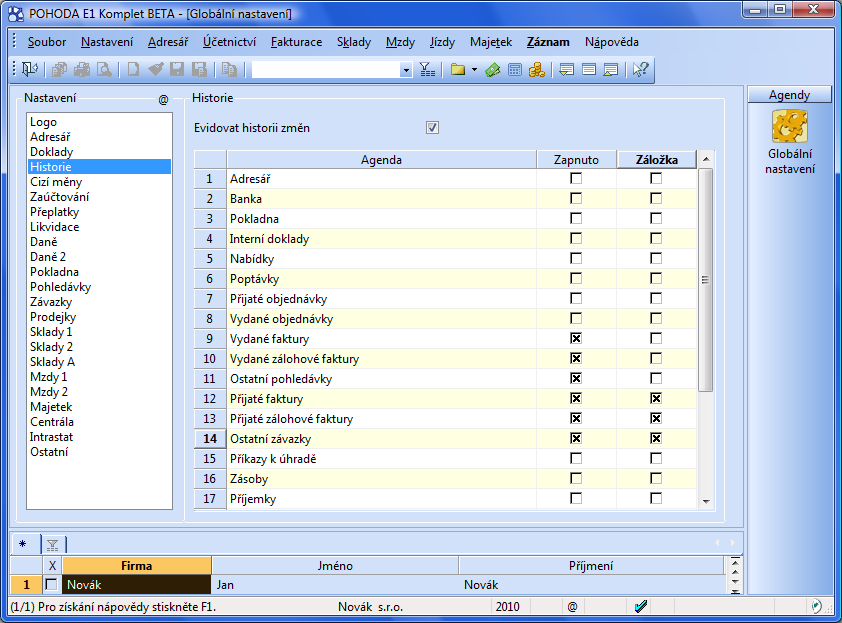This screenshot has height=623, width=842.
Task: Select Daně 2 in settings list
Action: 99,257
